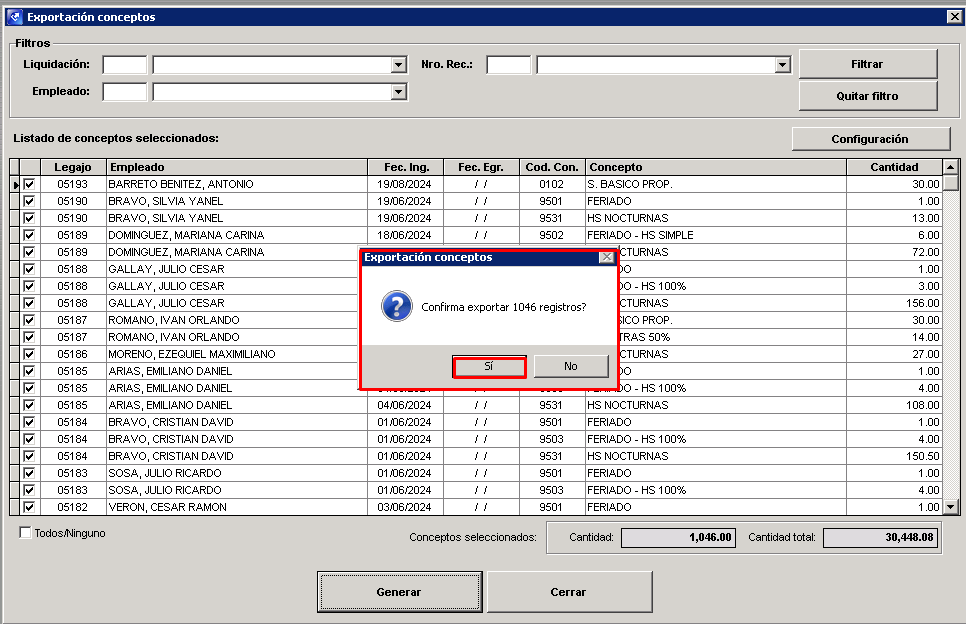
Task: Click the table scrollbar down arrow
Action: 951,507
